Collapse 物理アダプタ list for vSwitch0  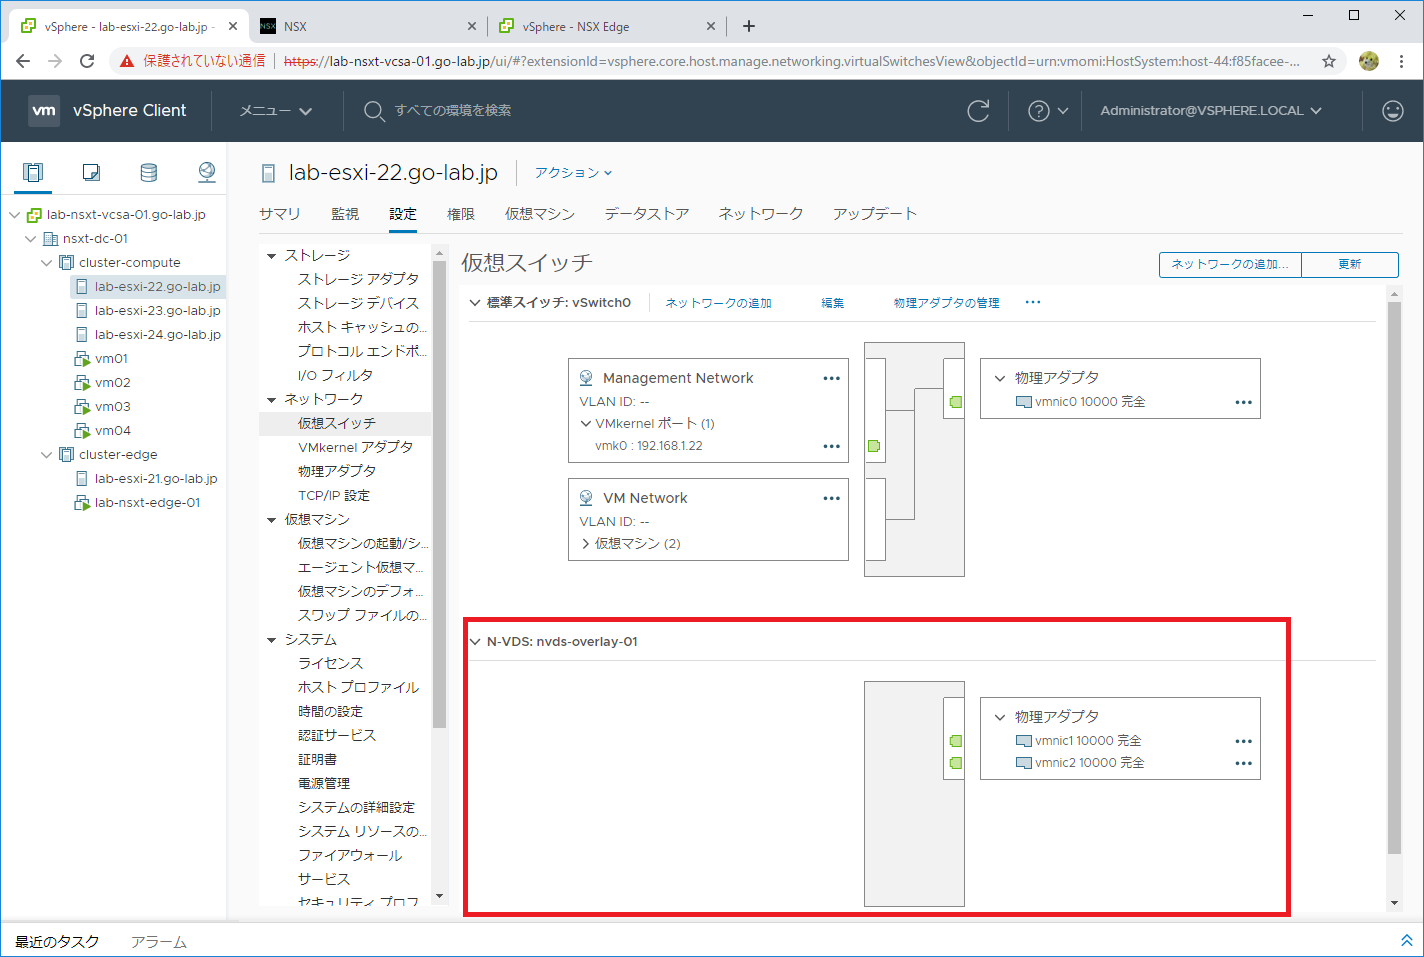tap(1000, 378)
